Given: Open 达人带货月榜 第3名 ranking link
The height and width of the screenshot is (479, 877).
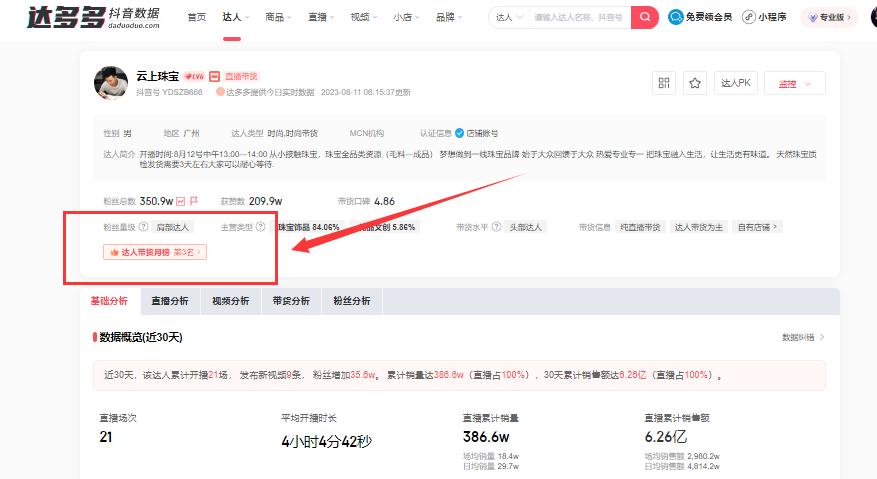Looking at the screenshot, I should point(155,252).
